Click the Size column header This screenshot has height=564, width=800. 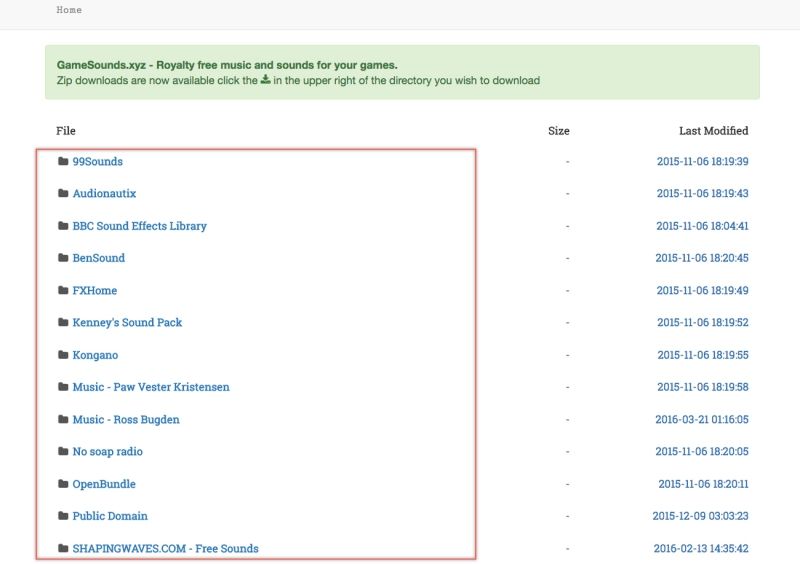coord(559,131)
